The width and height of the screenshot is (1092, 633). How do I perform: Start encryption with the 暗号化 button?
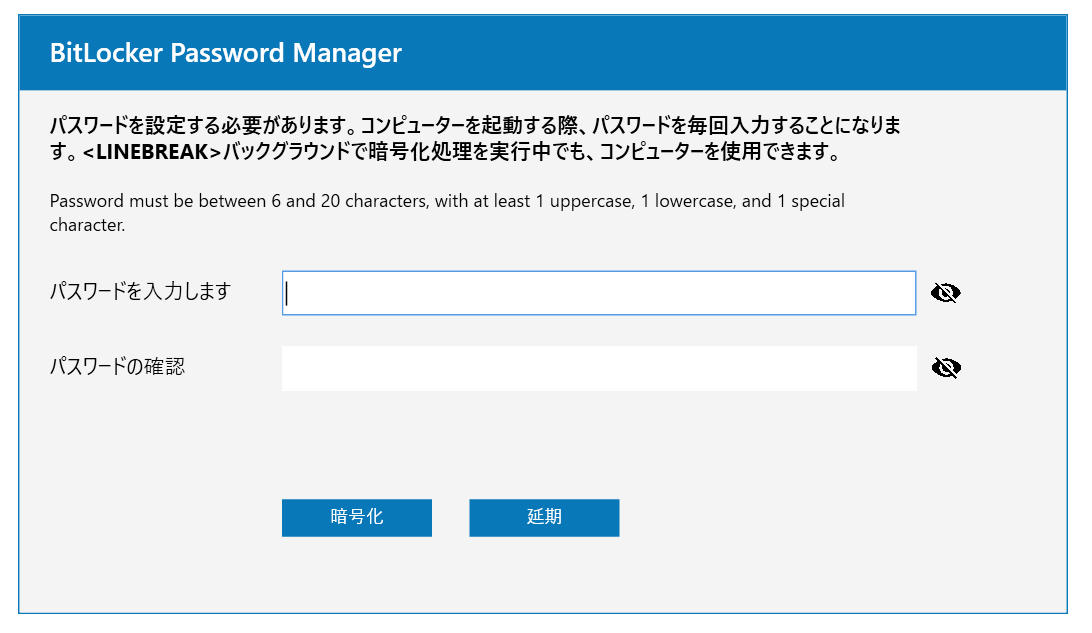coord(356,517)
